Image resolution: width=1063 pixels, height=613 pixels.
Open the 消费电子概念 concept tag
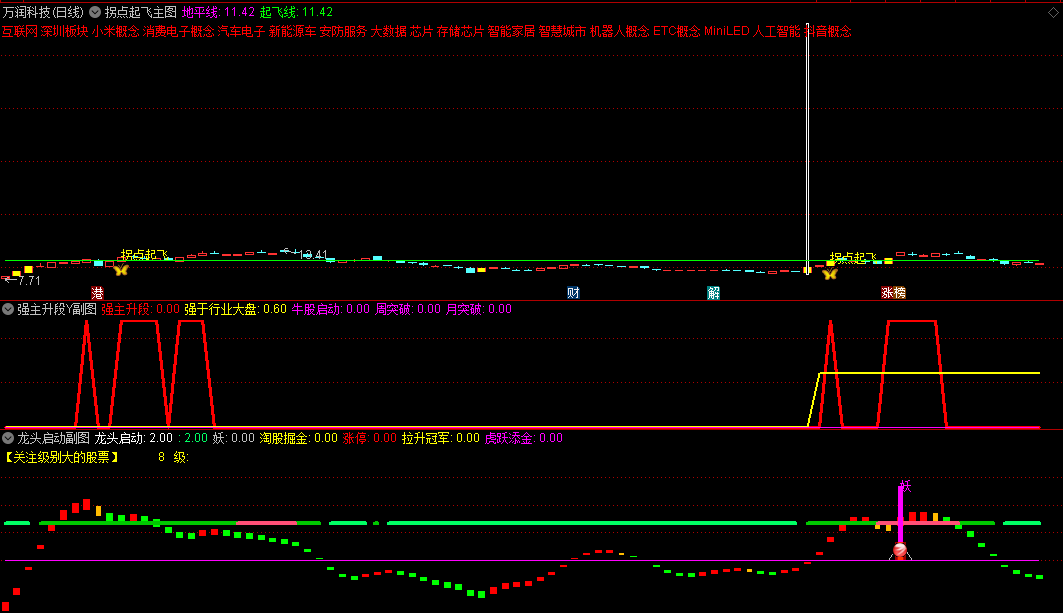[x=178, y=31]
